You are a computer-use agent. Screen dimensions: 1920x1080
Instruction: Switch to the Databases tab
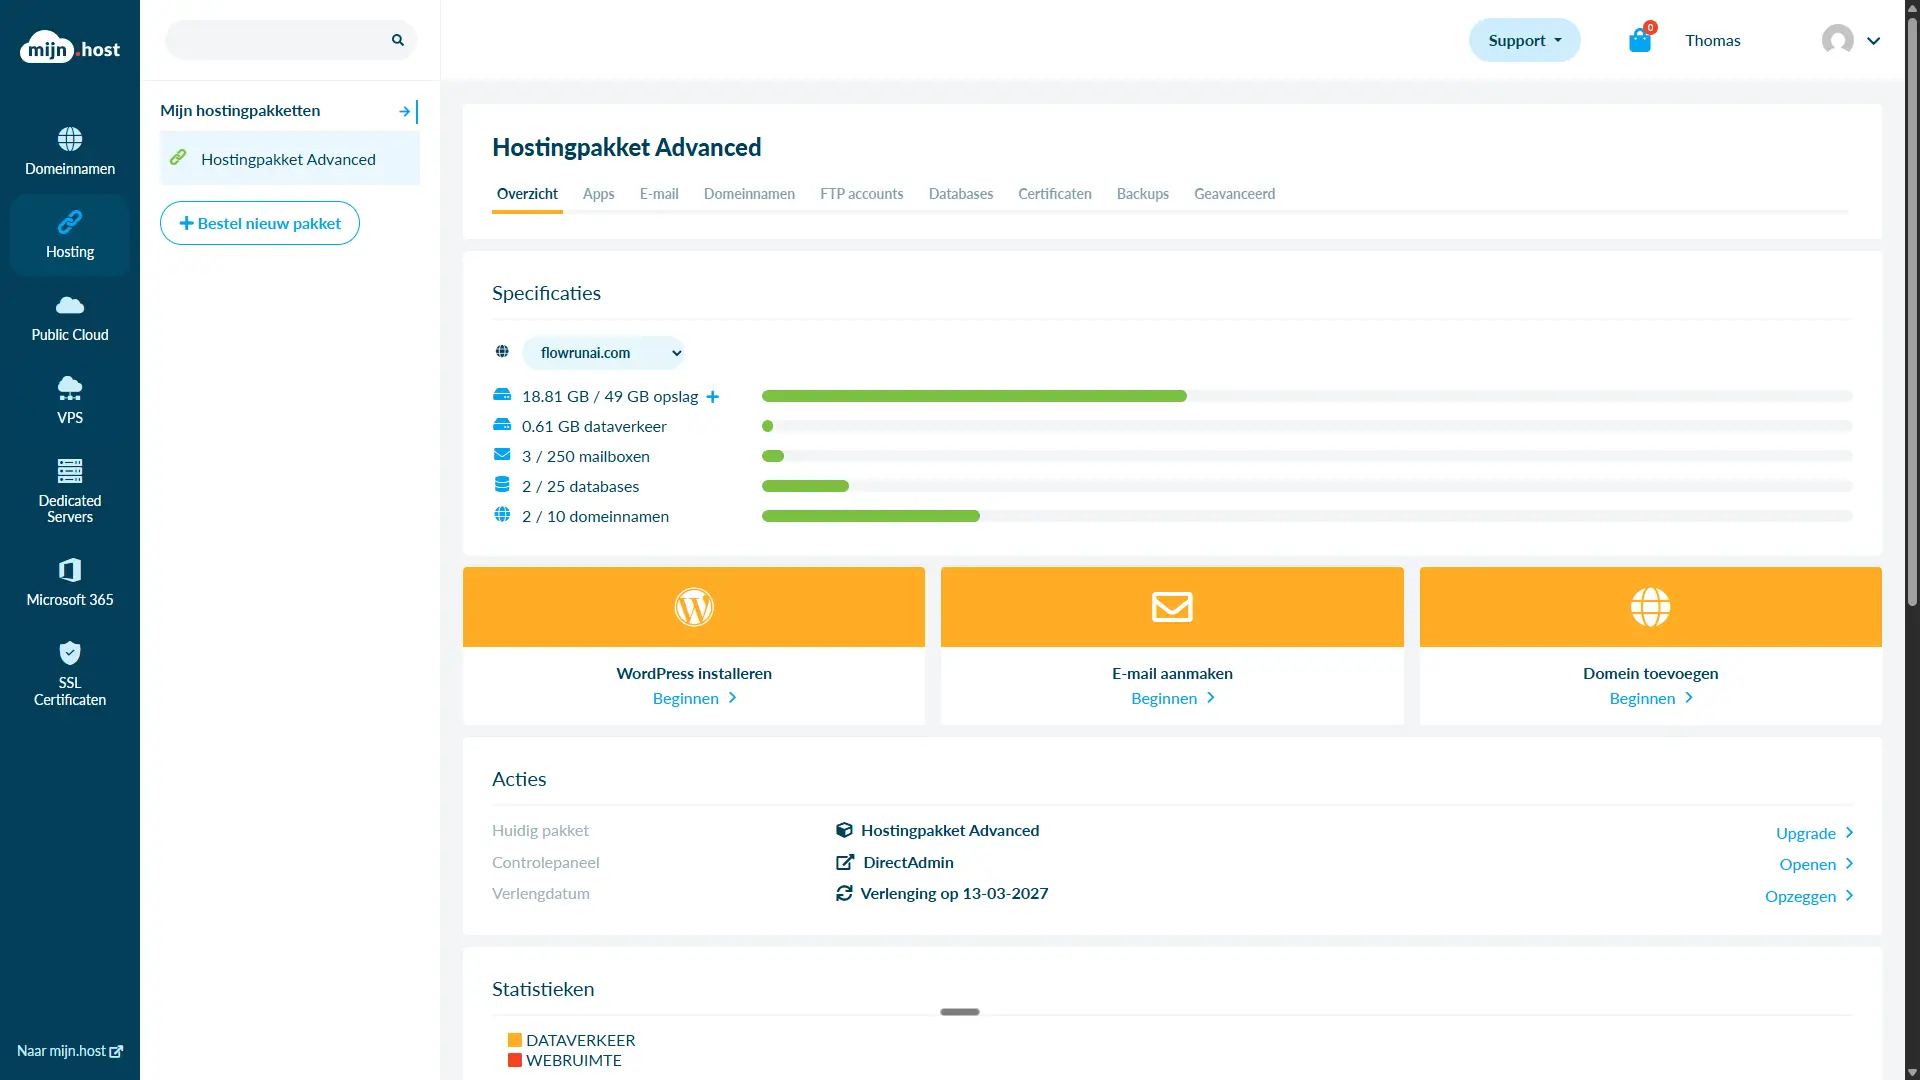click(960, 194)
